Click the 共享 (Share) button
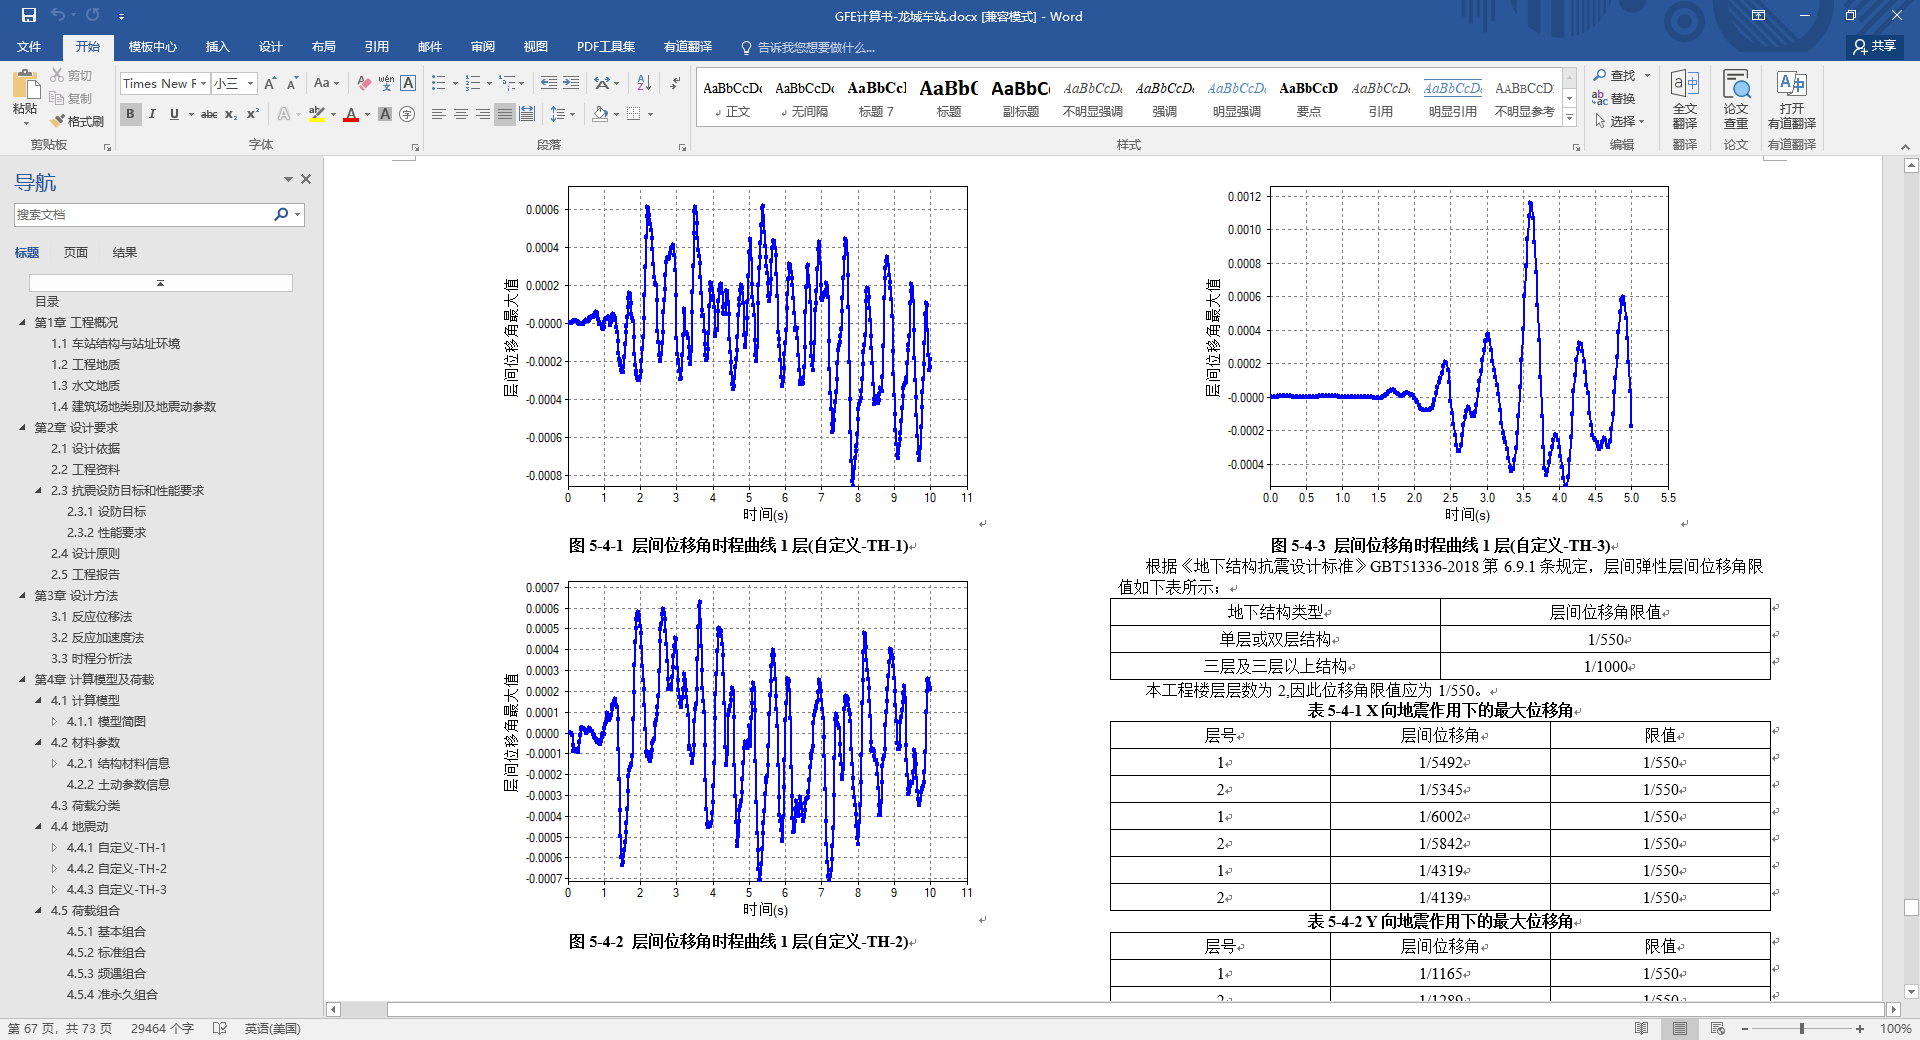1920x1040 pixels. pos(1875,46)
